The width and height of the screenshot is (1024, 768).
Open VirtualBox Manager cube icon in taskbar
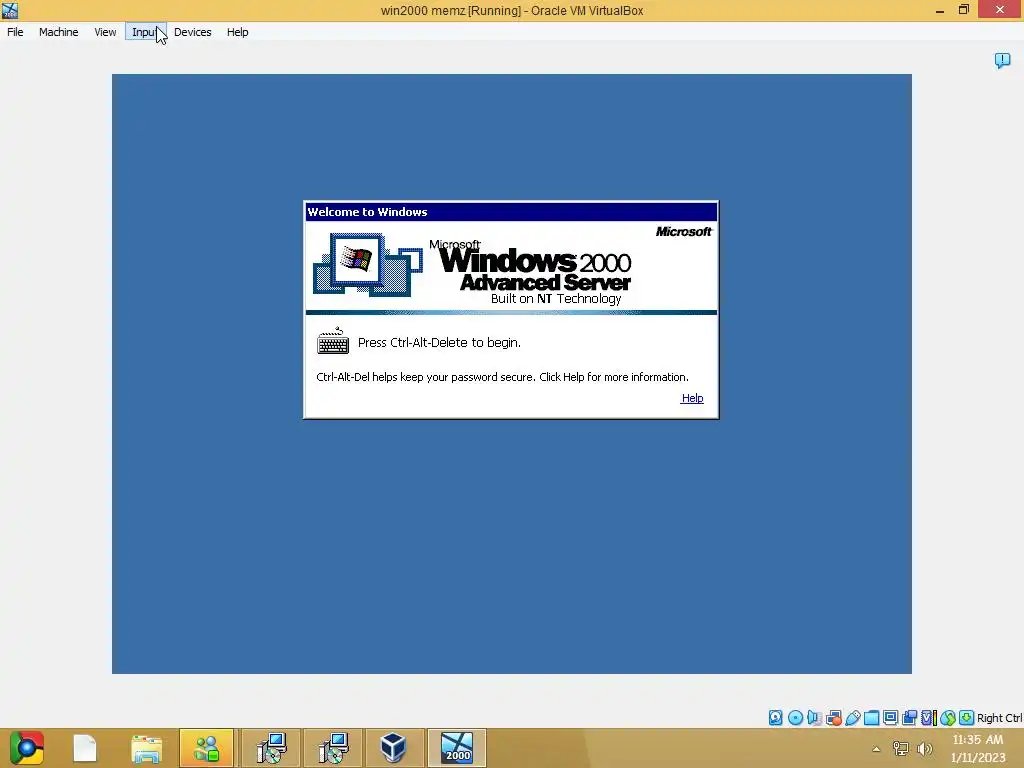tap(393, 748)
